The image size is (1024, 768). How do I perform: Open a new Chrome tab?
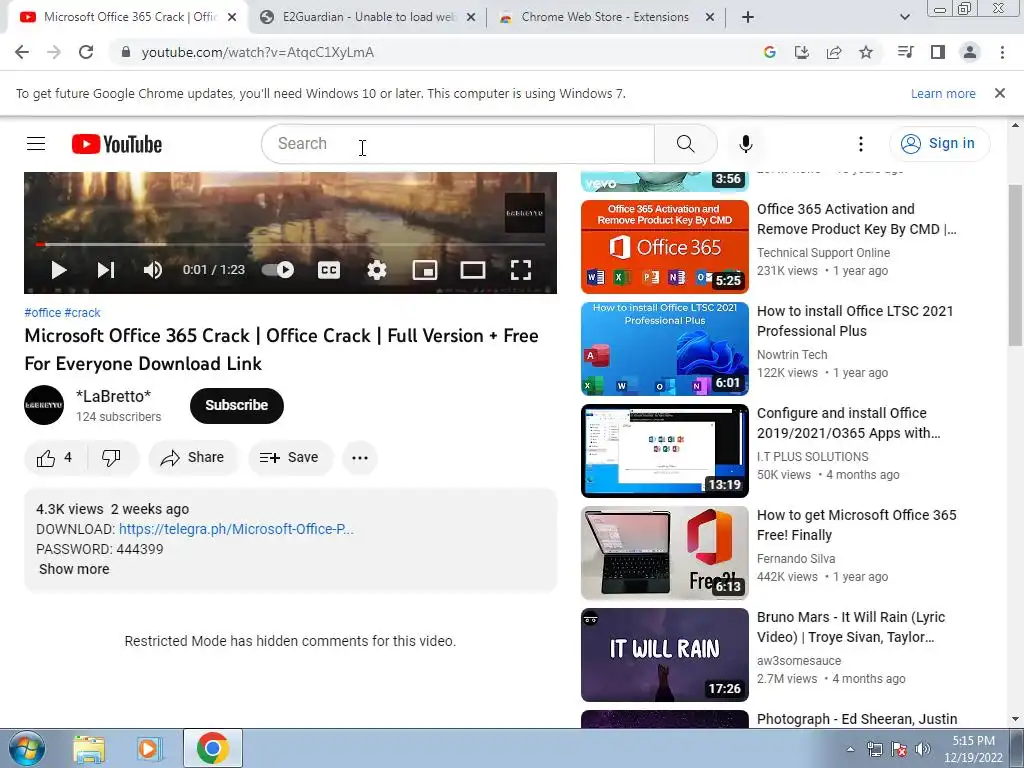[x=748, y=17]
